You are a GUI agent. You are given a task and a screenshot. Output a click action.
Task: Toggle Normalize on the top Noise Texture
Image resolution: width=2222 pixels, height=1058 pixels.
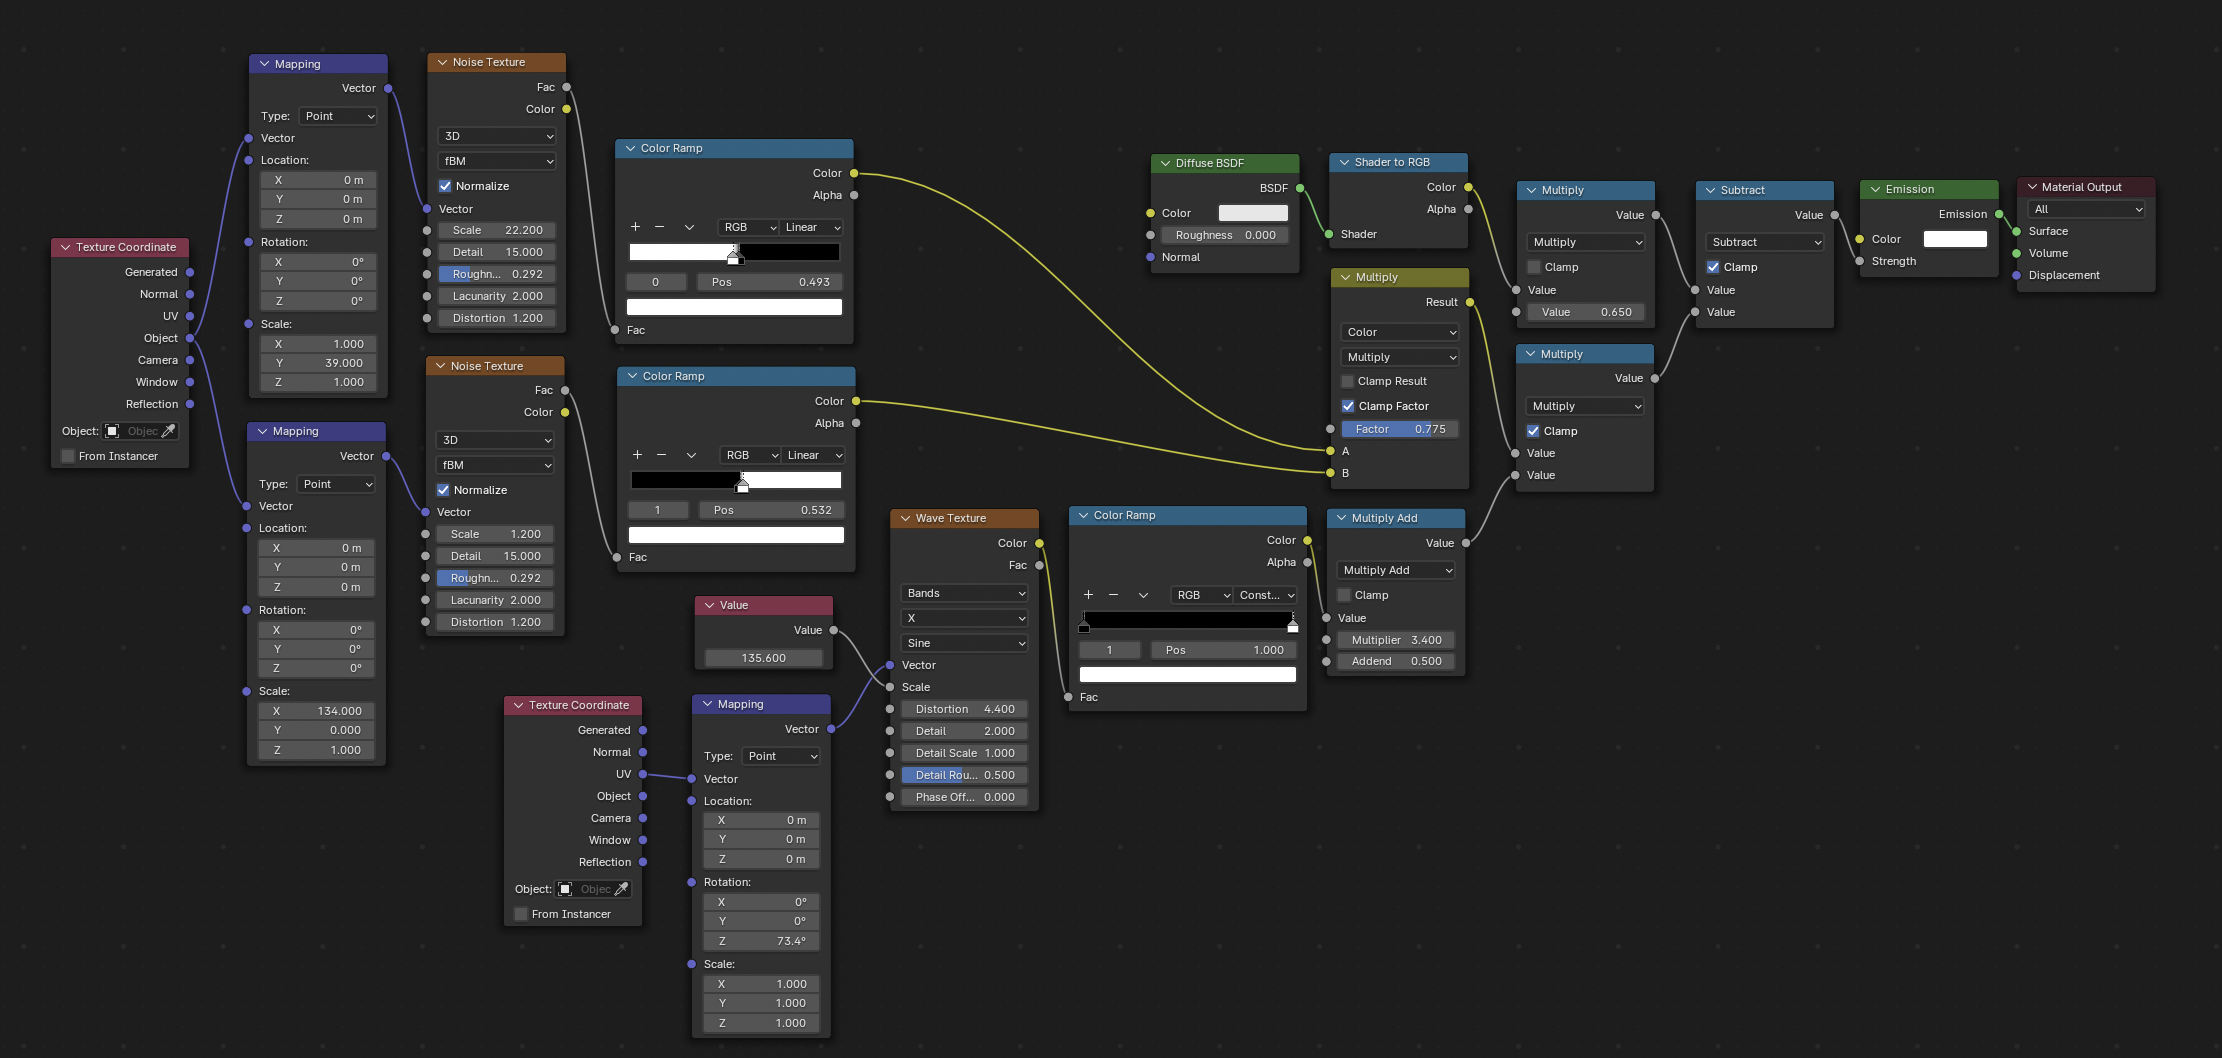tap(444, 185)
